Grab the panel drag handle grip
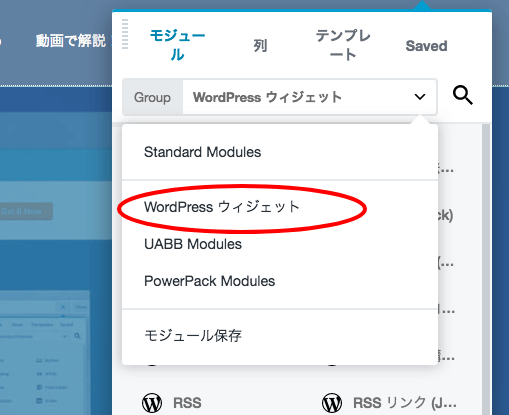 pos(125,34)
